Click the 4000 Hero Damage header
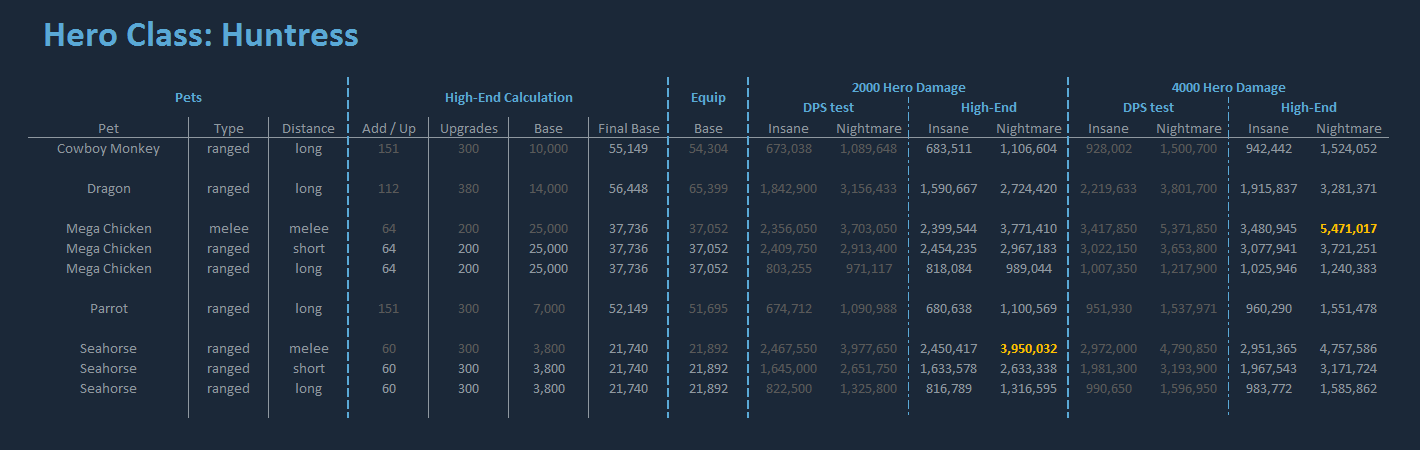This screenshot has width=1420, height=450. point(1228,88)
